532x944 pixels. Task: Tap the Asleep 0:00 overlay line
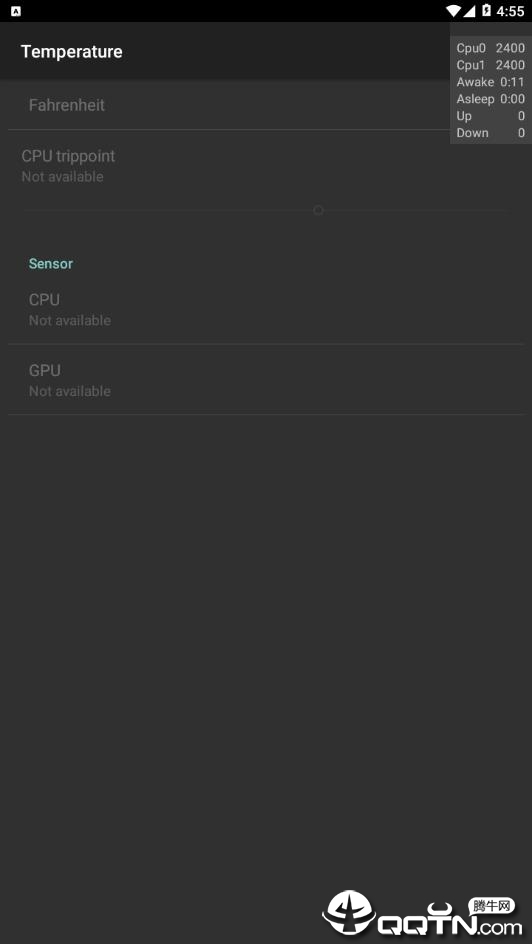point(490,99)
